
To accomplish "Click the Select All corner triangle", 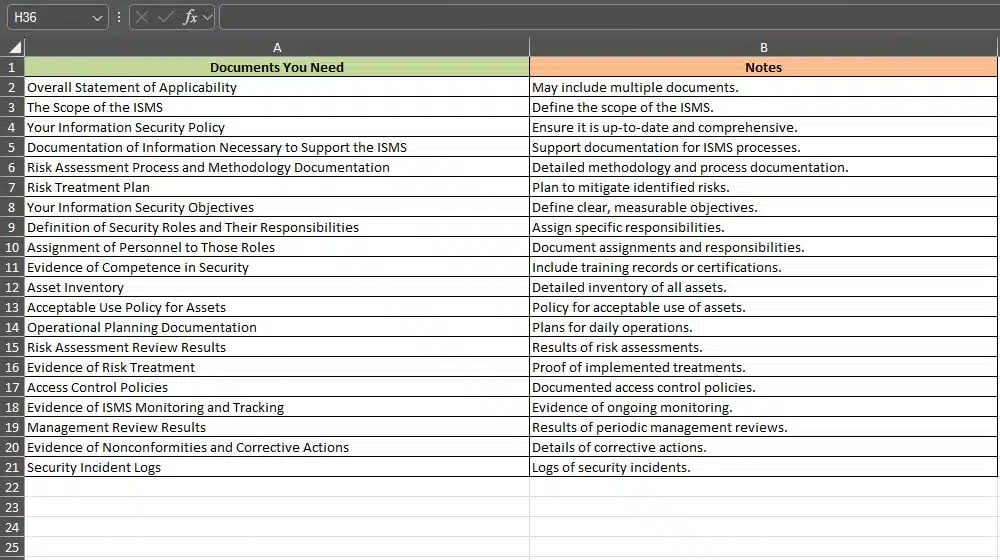I will click(13, 47).
